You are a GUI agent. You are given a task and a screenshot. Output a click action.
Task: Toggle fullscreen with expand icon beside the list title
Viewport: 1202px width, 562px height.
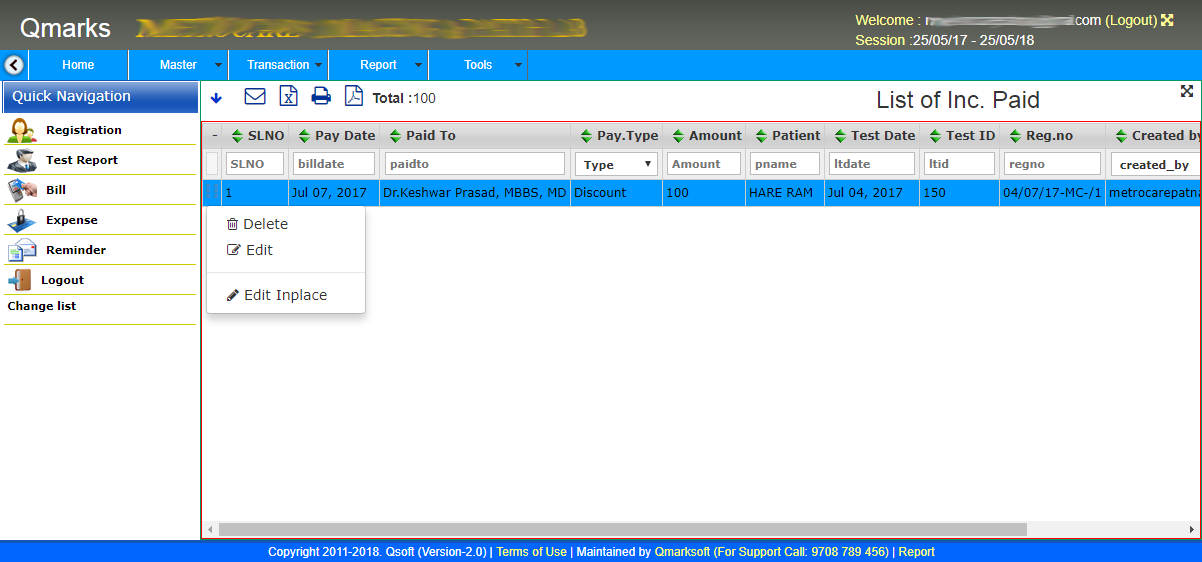click(1187, 91)
